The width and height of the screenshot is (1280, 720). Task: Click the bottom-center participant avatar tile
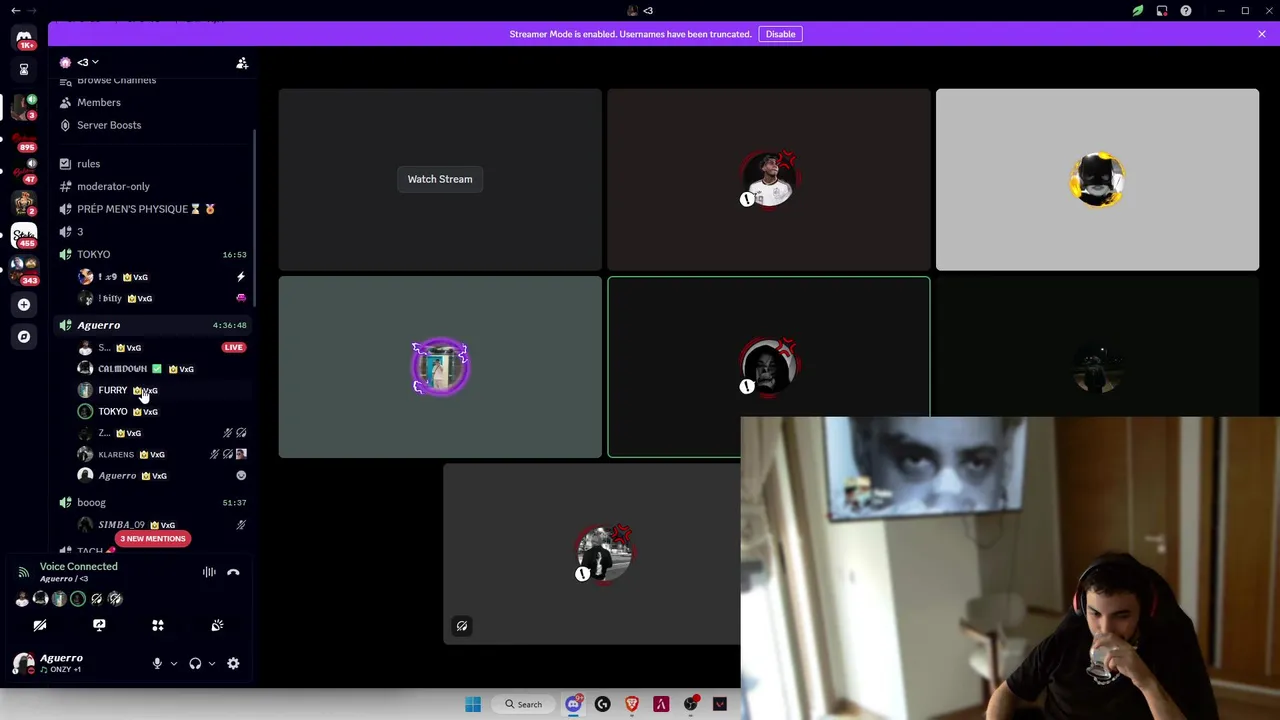[x=604, y=553]
